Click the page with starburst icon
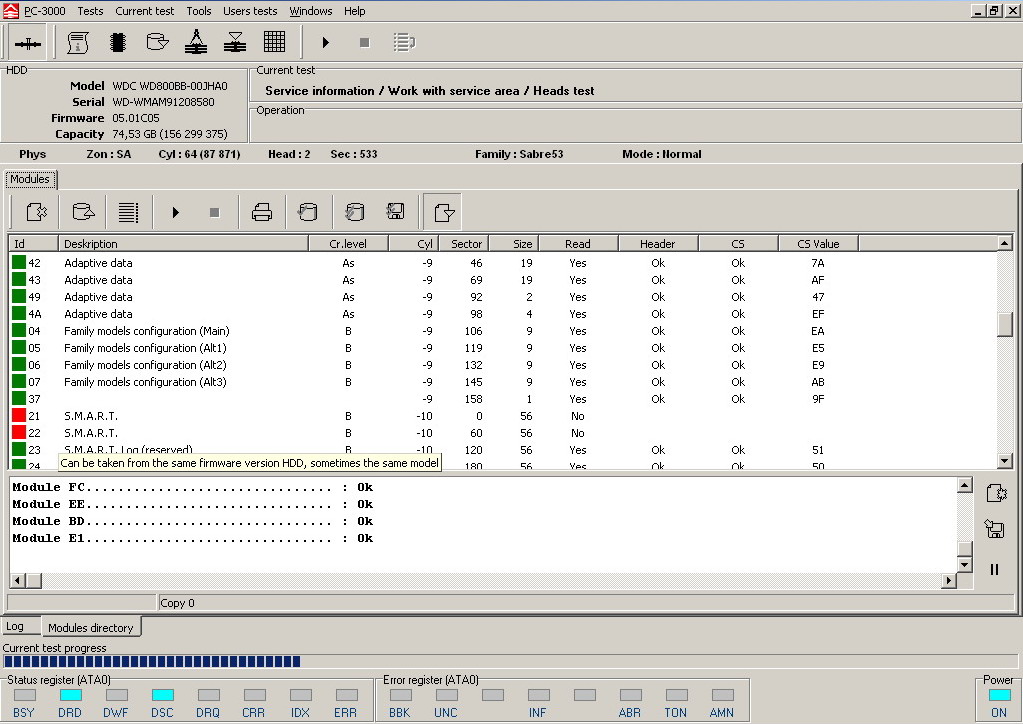This screenshot has width=1023, height=724. point(37,212)
